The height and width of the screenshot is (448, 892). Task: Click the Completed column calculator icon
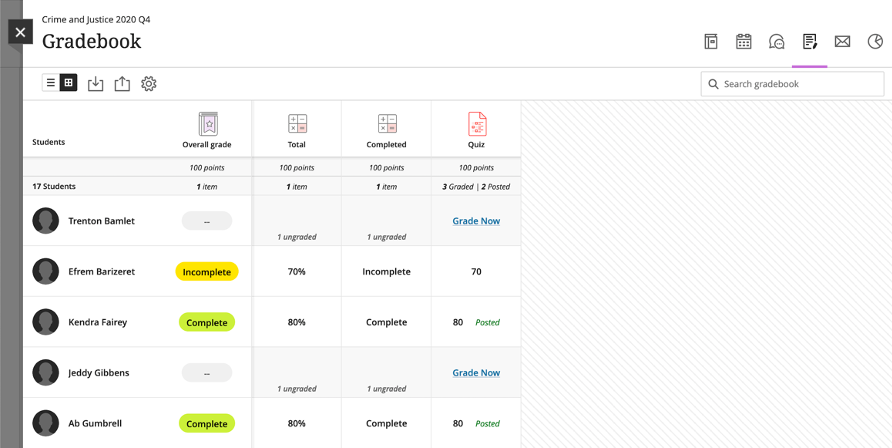tap(387, 123)
